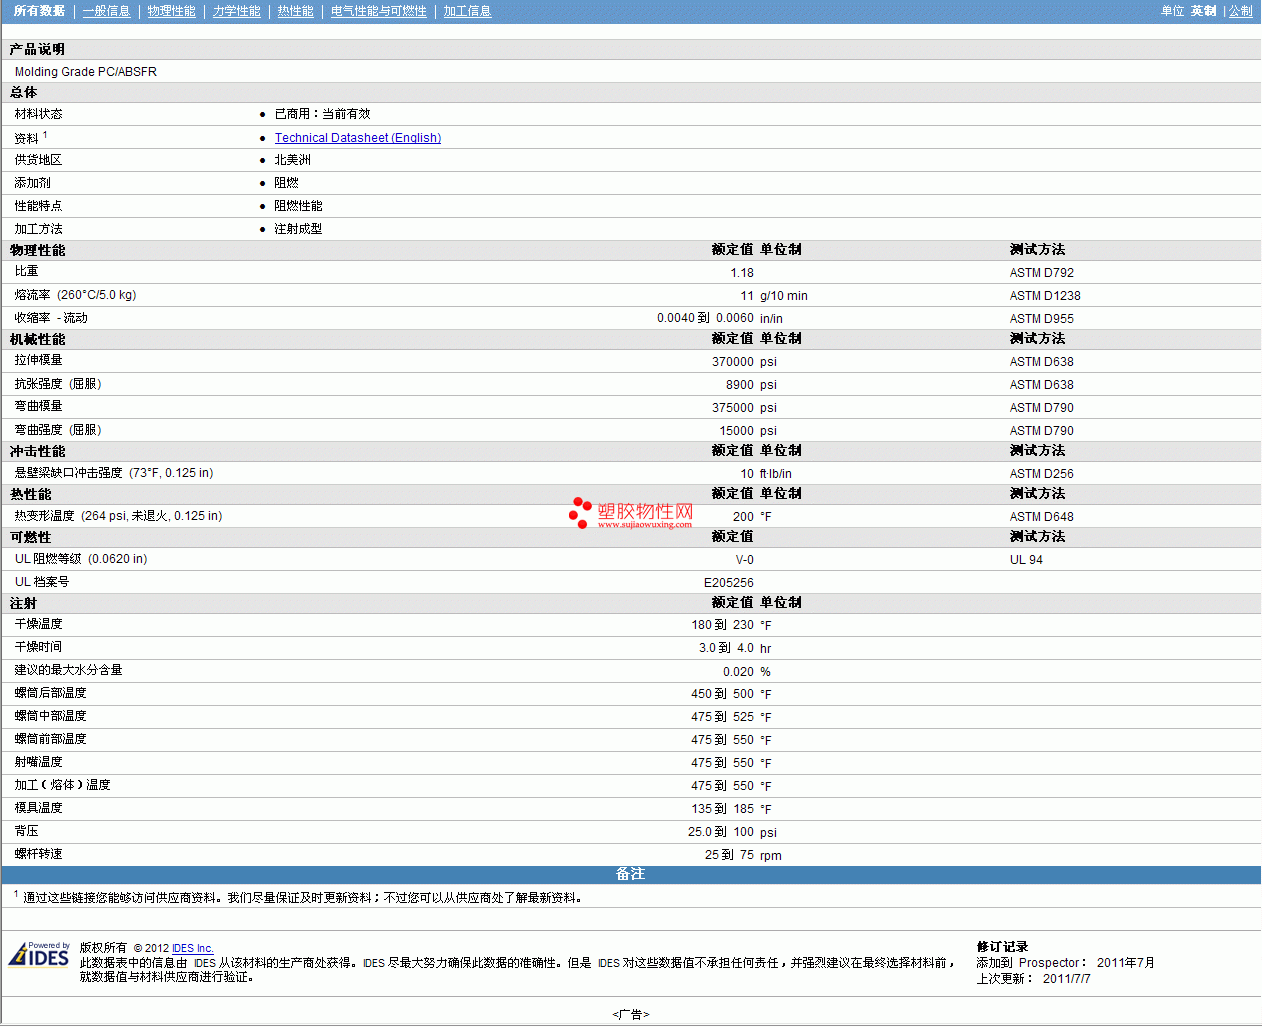Open the 加工信息 tab
This screenshot has width=1262, height=1027.
click(x=467, y=11)
